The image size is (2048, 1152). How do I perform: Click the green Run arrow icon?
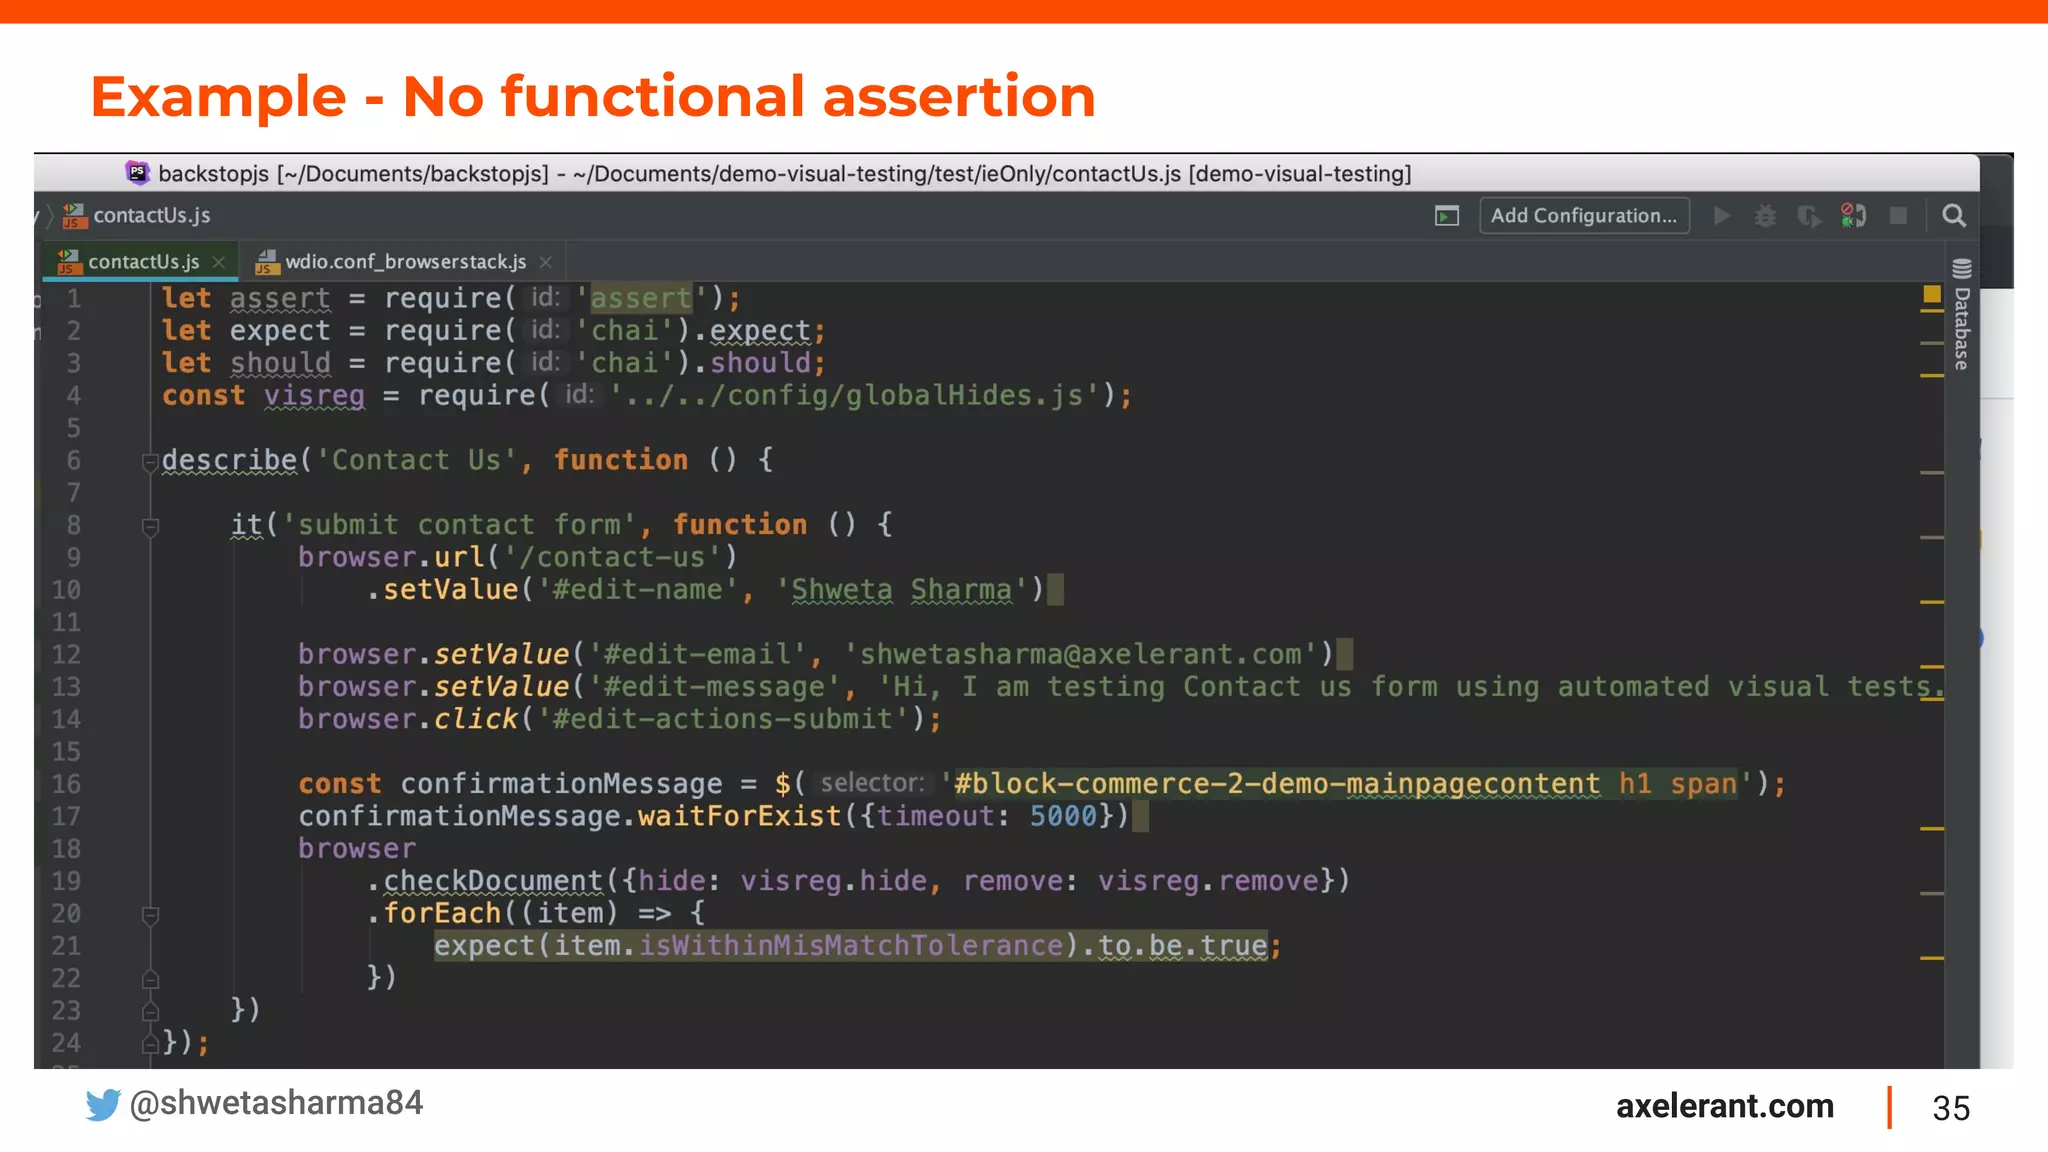1721,216
